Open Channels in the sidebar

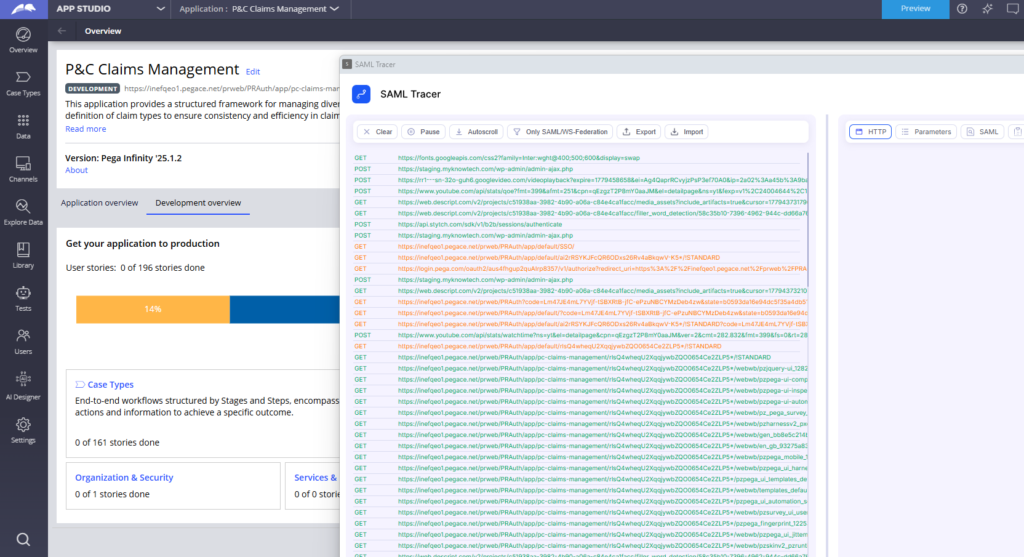(23, 170)
